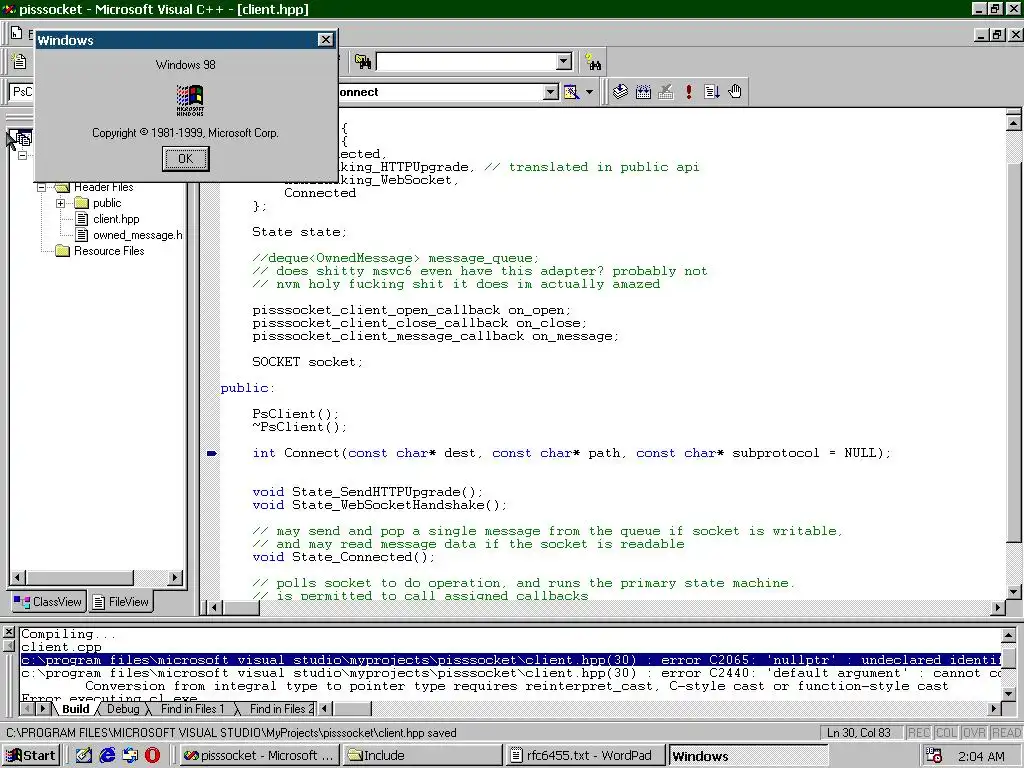Click the breakpoint arrow marker in margin
The image size is (1024, 768).
(x=212, y=453)
